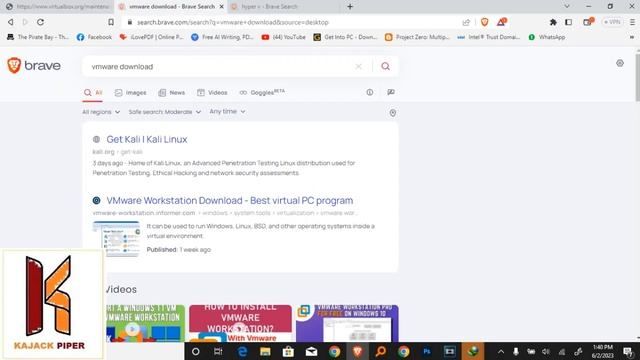This screenshot has height=360, width=640.
Task: Expand the All regions dropdown
Action: tap(101, 112)
